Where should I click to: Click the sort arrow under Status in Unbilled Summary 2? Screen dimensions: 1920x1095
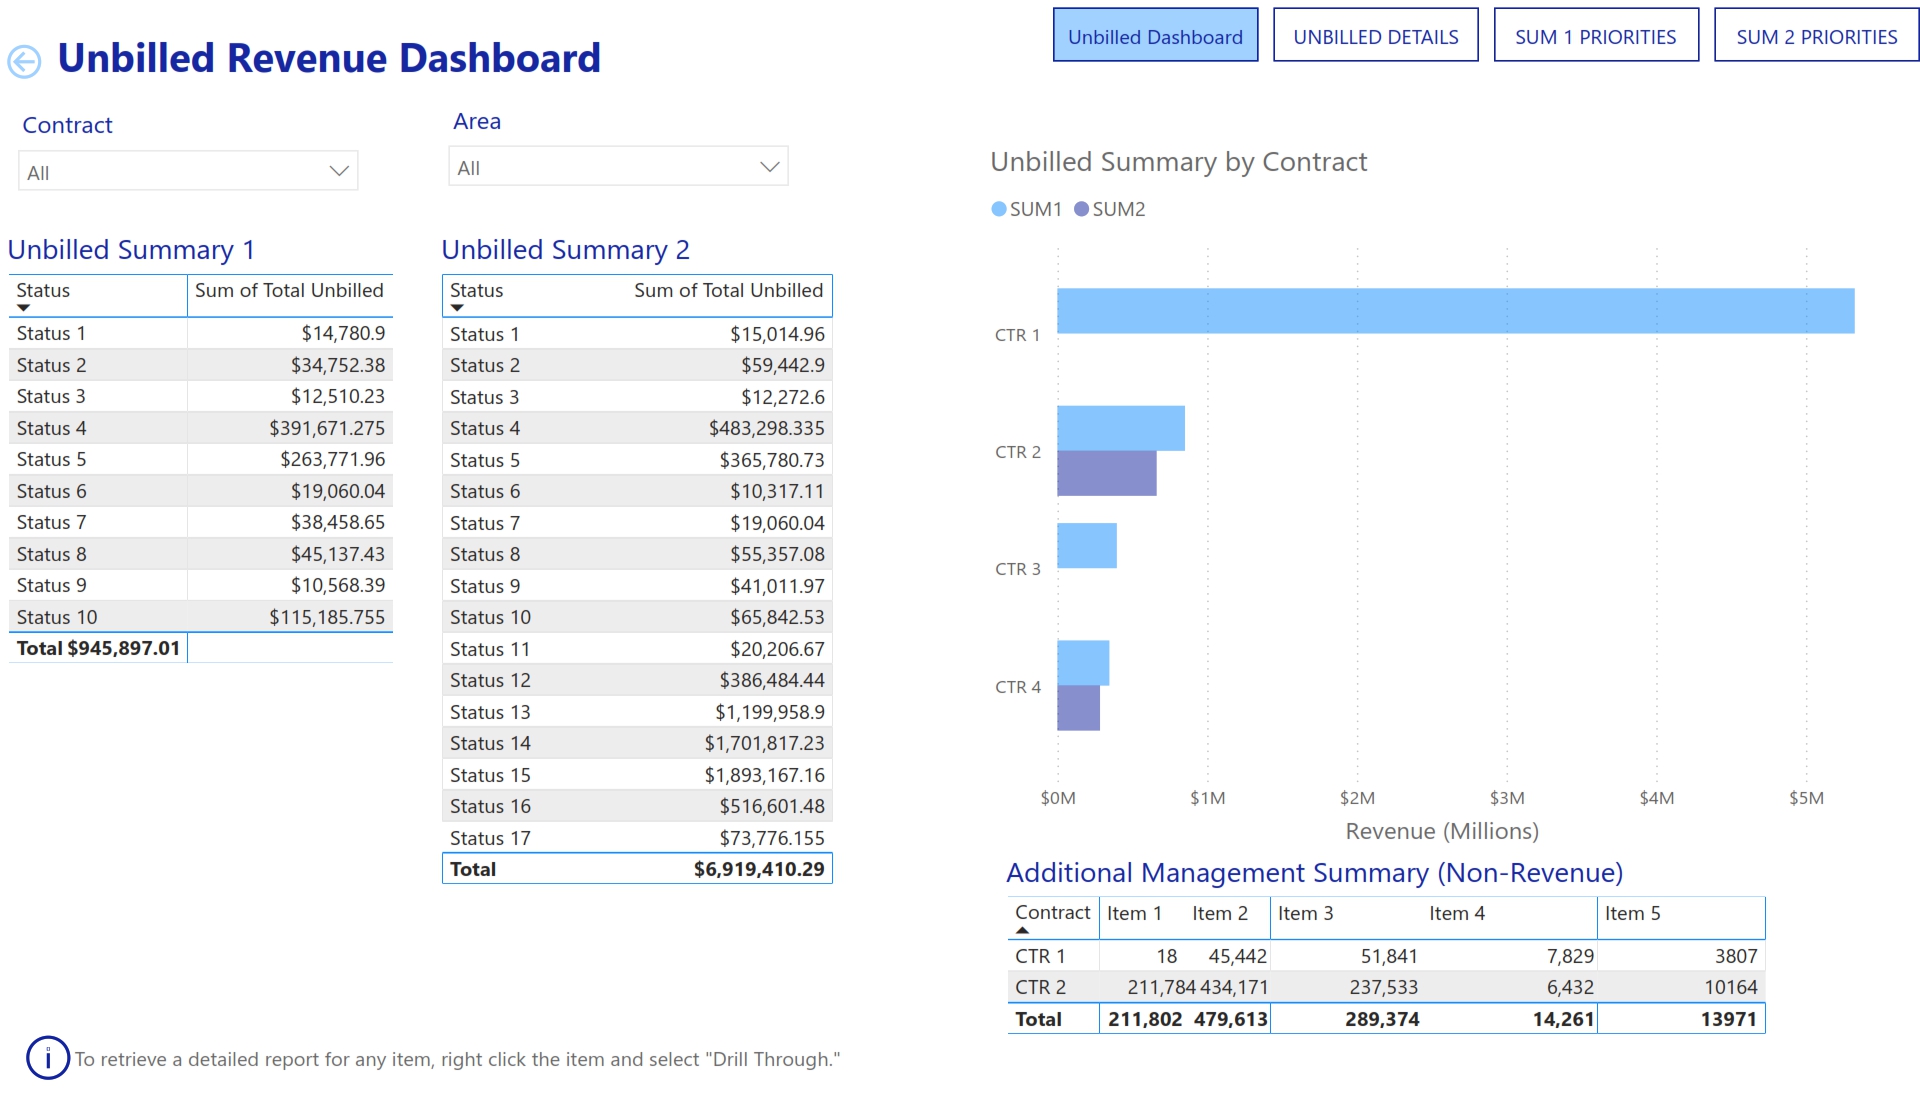click(458, 309)
